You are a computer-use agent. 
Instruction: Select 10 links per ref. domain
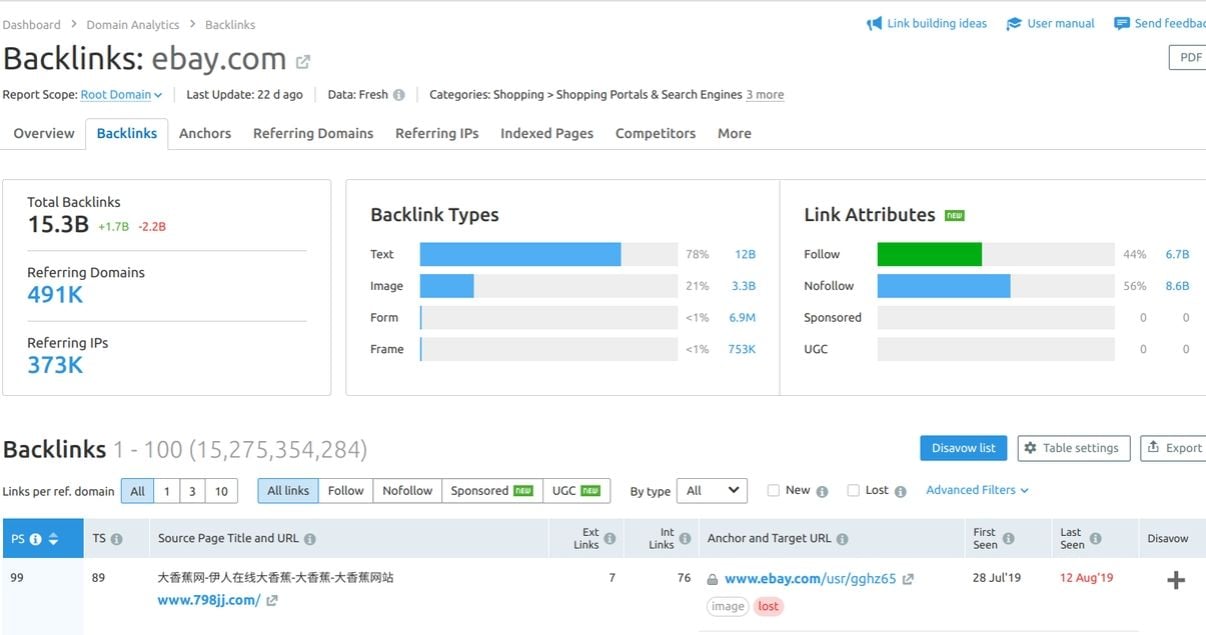coord(221,491)
